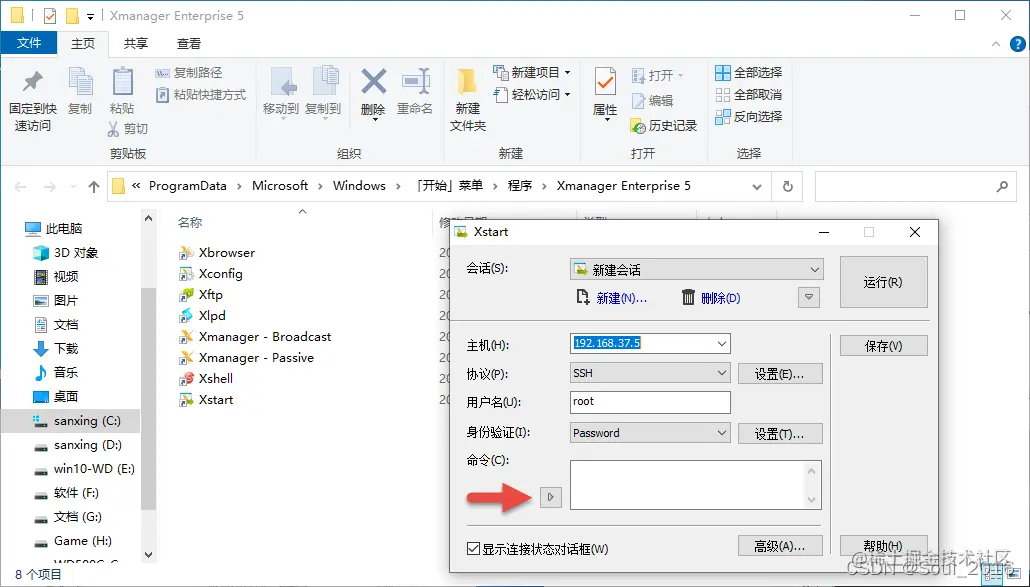The height and width of the screenshot is (587, 1030).
Task: Select 3D Objects (3D 对象) in sidebar
Action: 66,253
